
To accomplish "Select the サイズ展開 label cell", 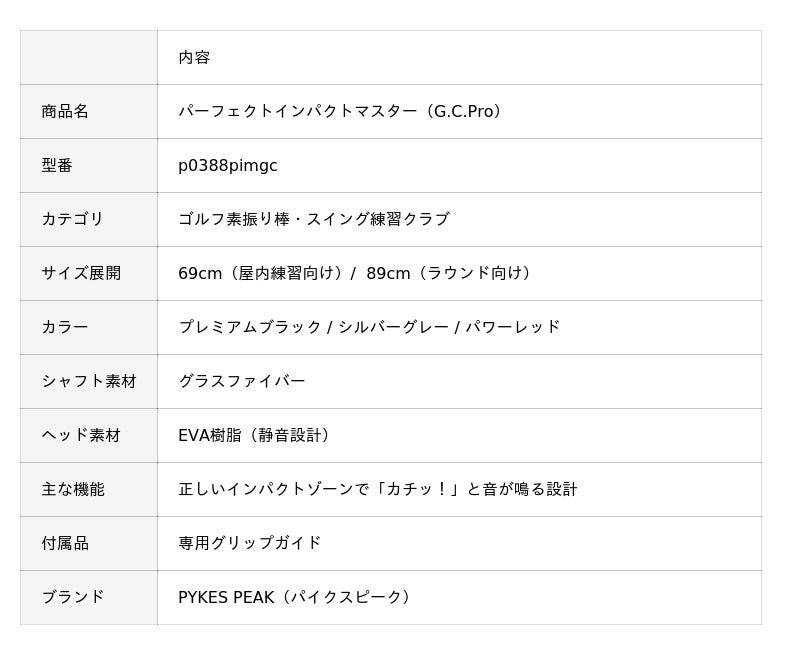I will point(89,273).
